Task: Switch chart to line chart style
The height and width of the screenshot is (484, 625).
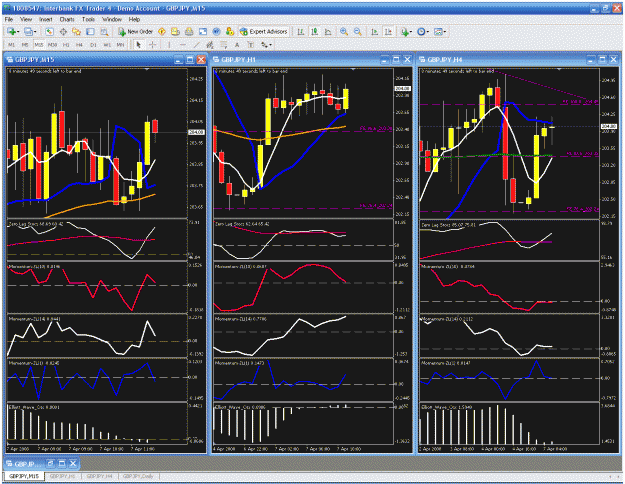Action: [x=328, y=31]
